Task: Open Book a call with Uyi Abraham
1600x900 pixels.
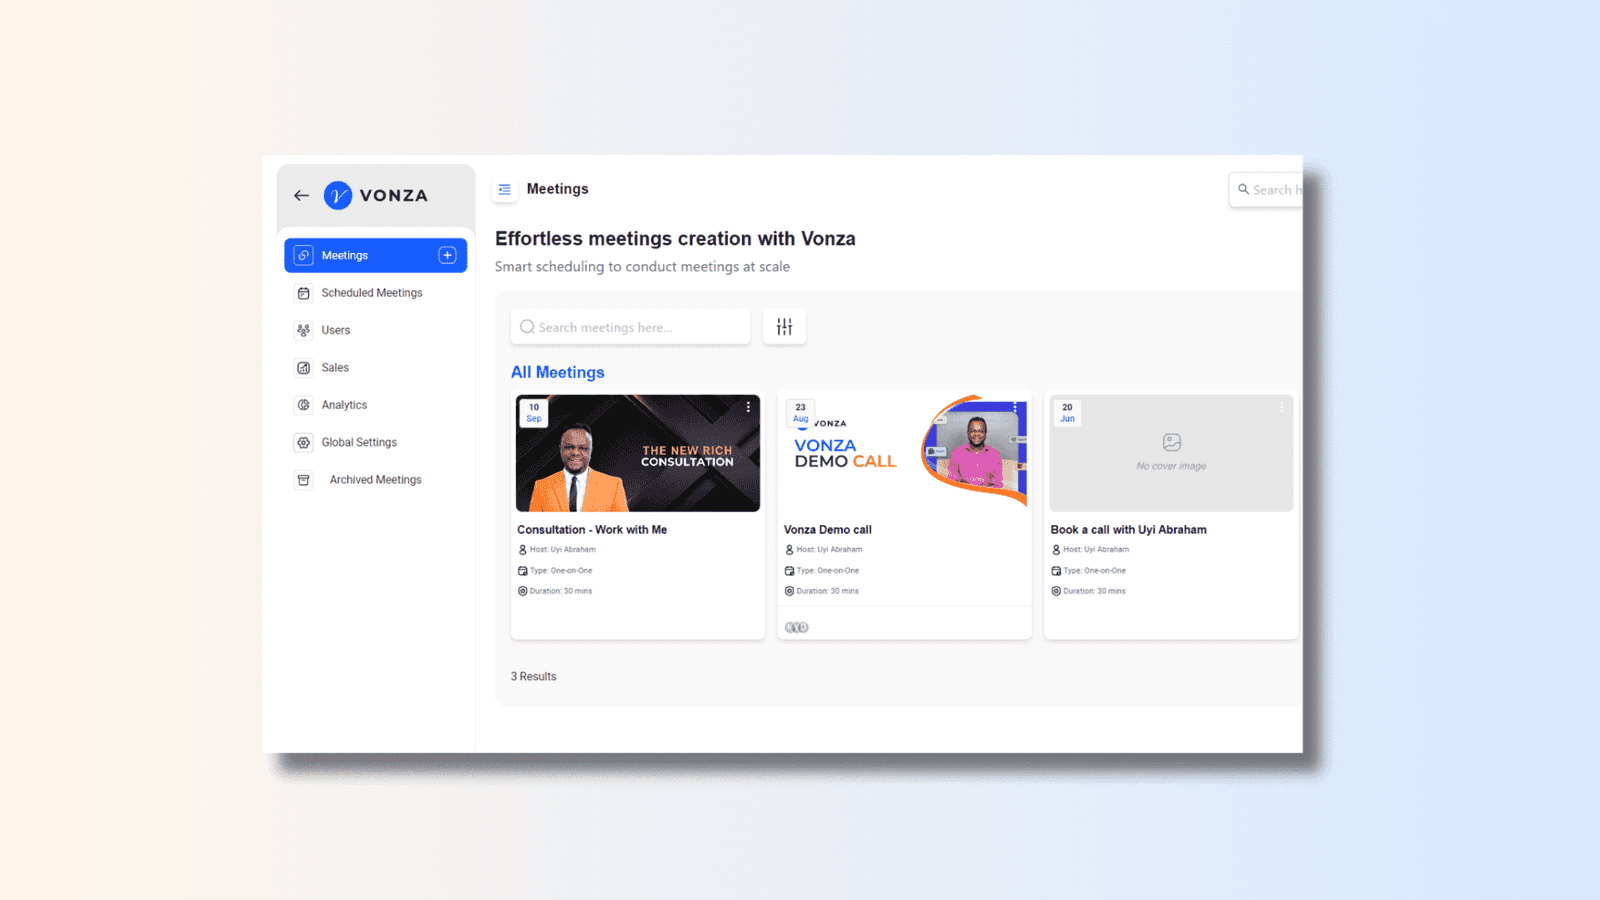Action: pos(1128,530)
